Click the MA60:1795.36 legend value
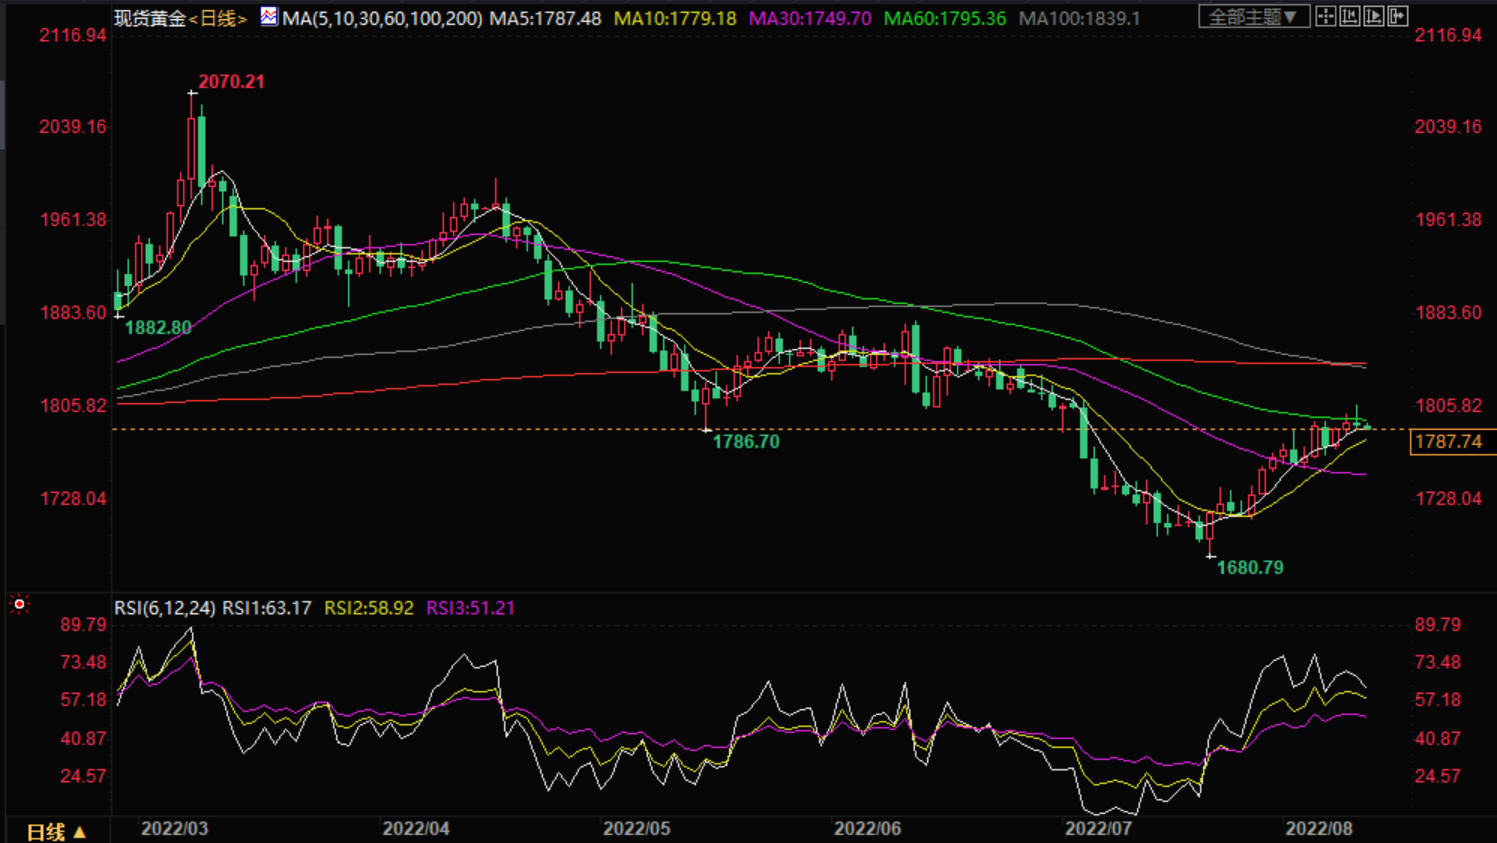1497x843 pixels. tap(944, 18)
